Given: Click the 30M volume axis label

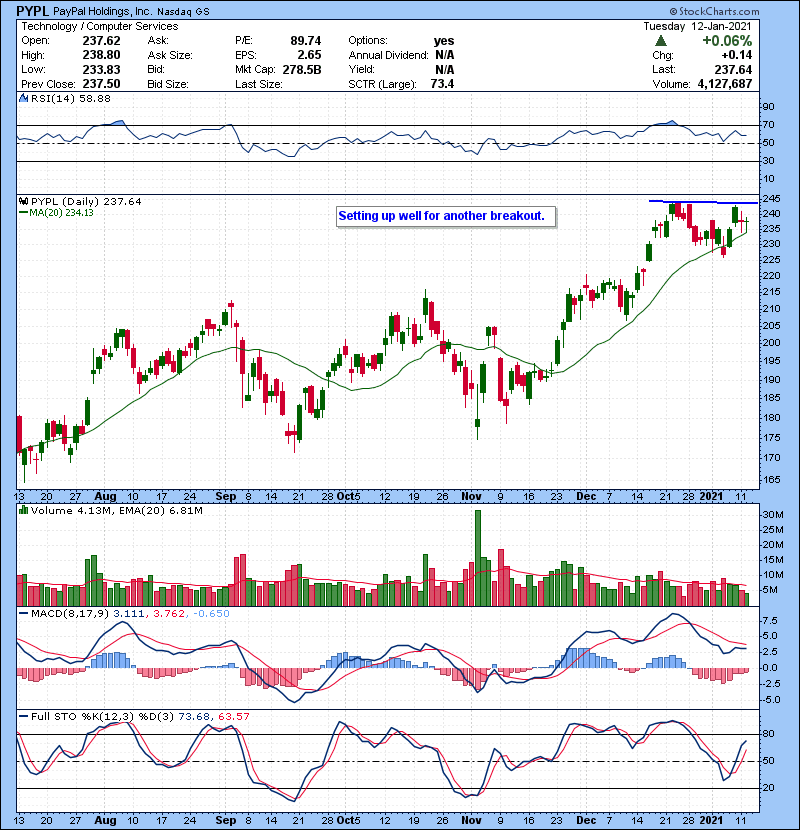Looking at the screenshot, I should [x=772, y=515].
